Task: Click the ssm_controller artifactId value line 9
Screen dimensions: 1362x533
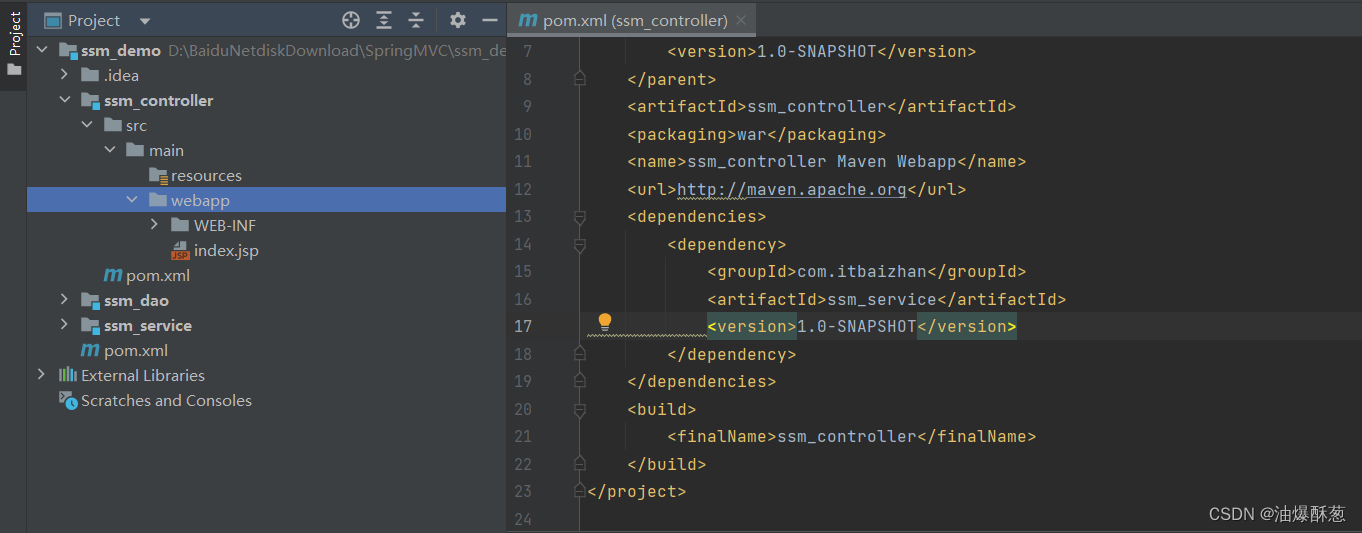Action: coord(817,106)
